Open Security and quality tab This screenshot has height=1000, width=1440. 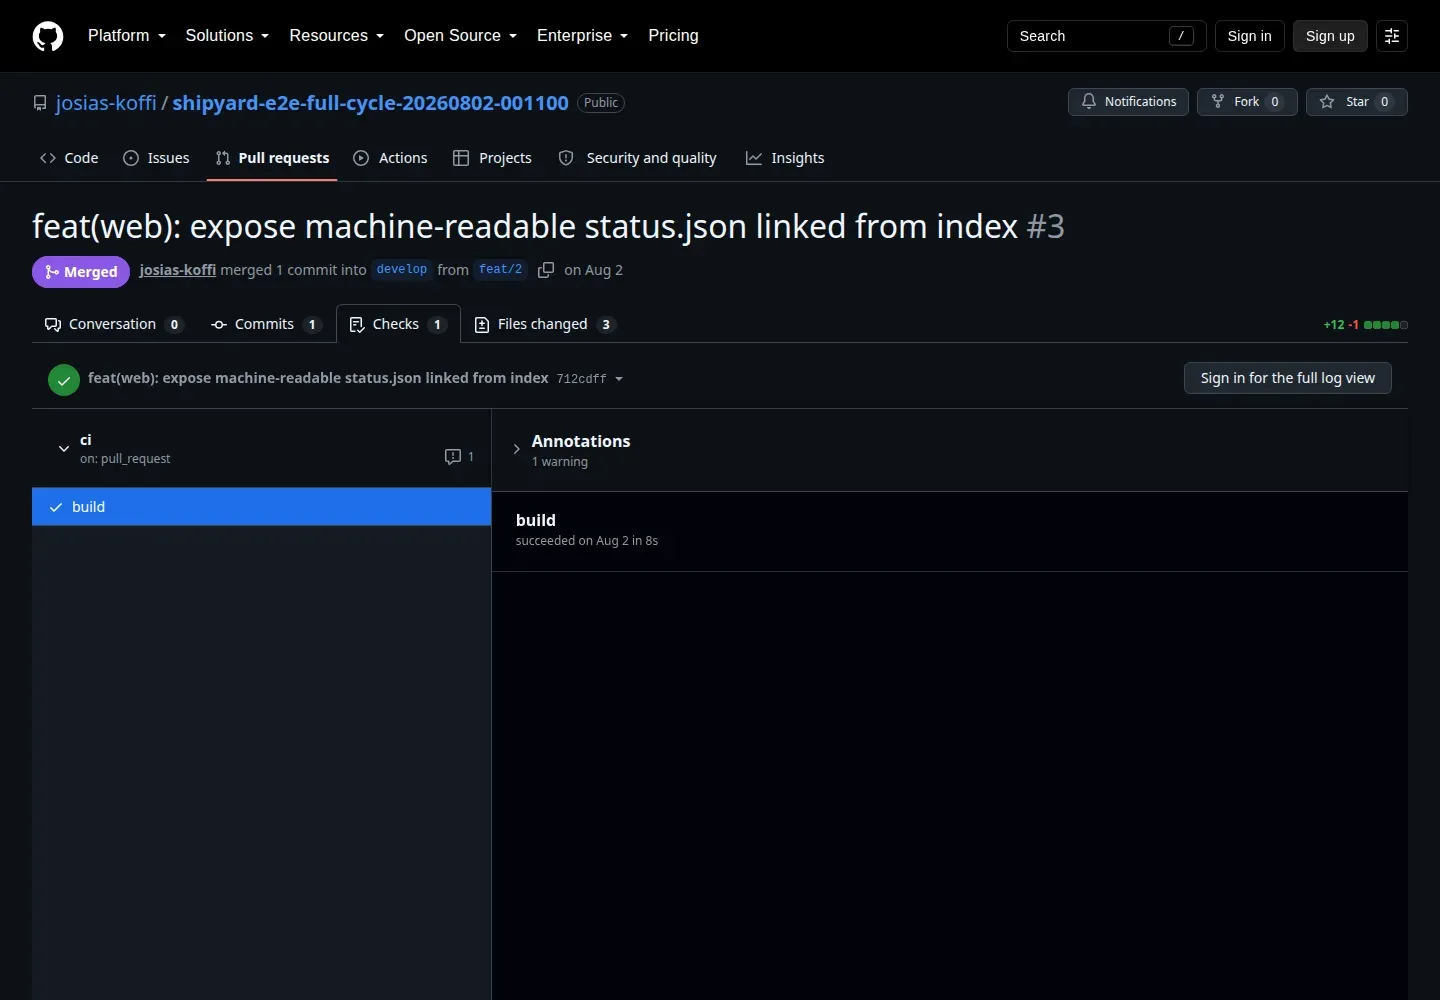coord(637,158)
